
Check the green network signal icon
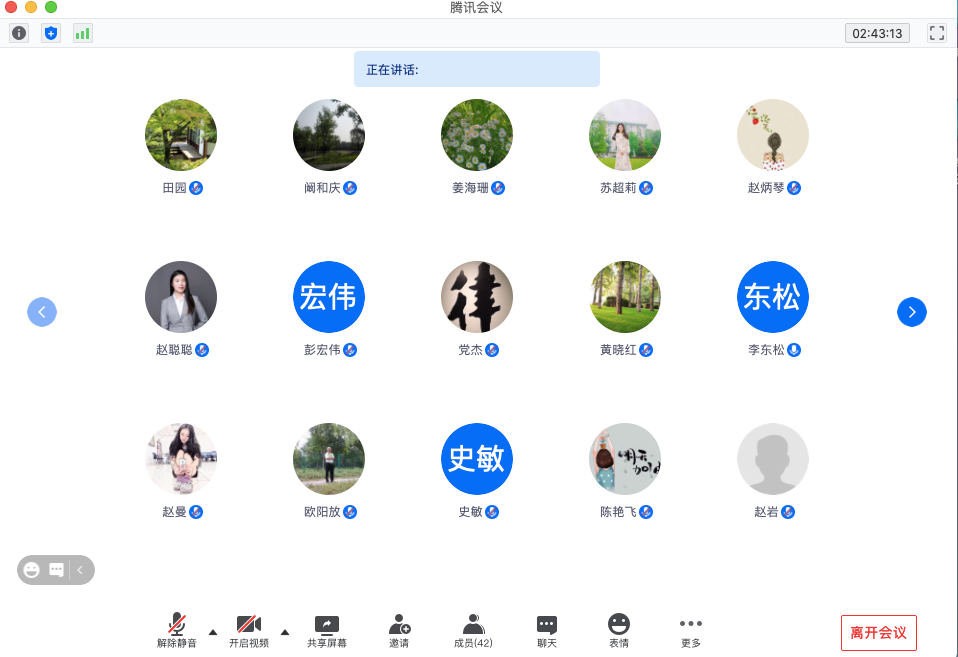[82, 33]
